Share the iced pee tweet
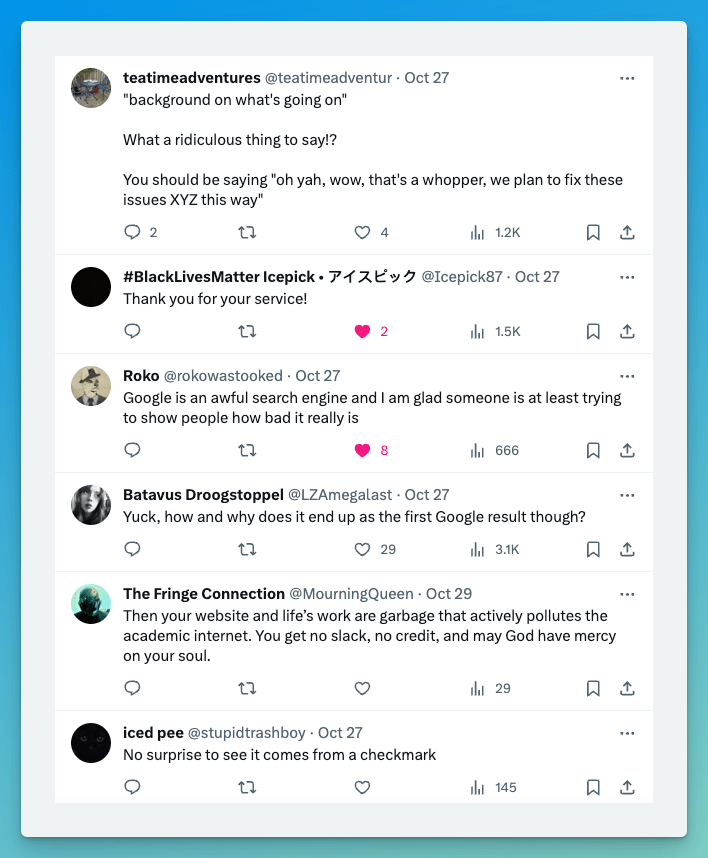The height and width of the screenshot is (858, 708). click(x=627, y=787)
